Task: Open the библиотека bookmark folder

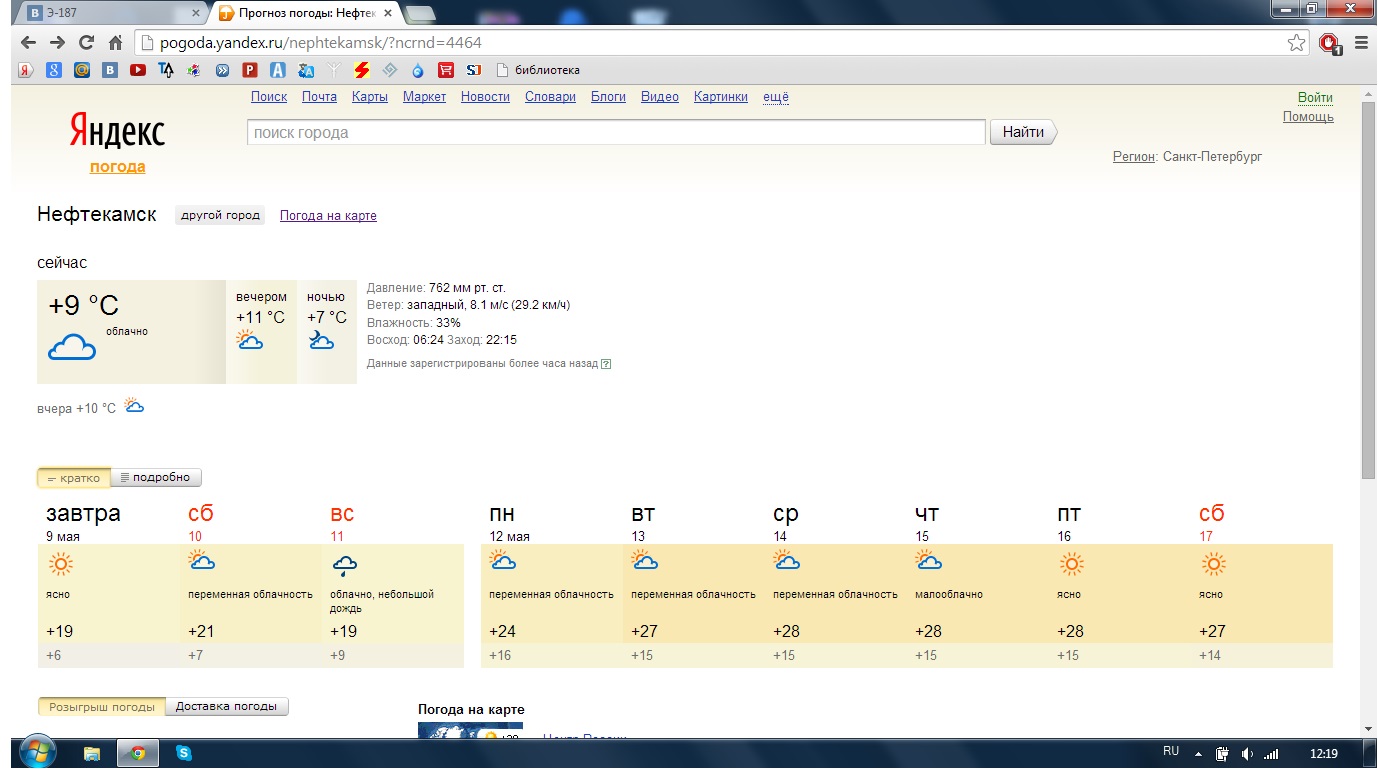Action: coord(538,70)
